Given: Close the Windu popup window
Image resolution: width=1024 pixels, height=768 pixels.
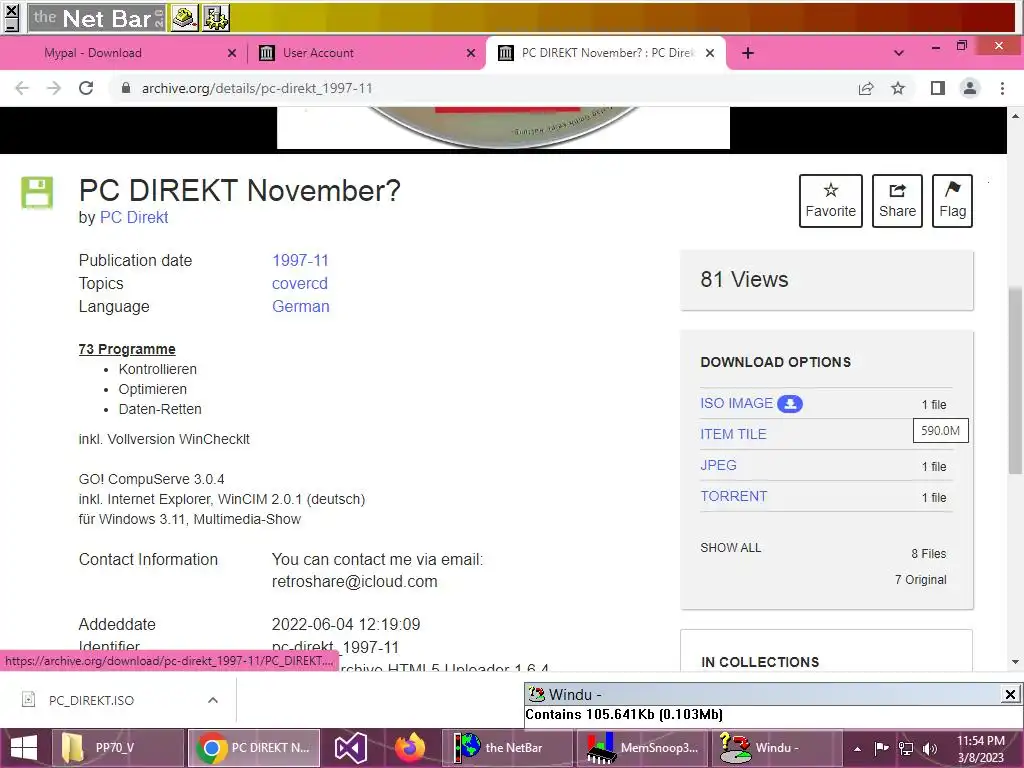Looking at the screenshot, I should pos(1010,694).
